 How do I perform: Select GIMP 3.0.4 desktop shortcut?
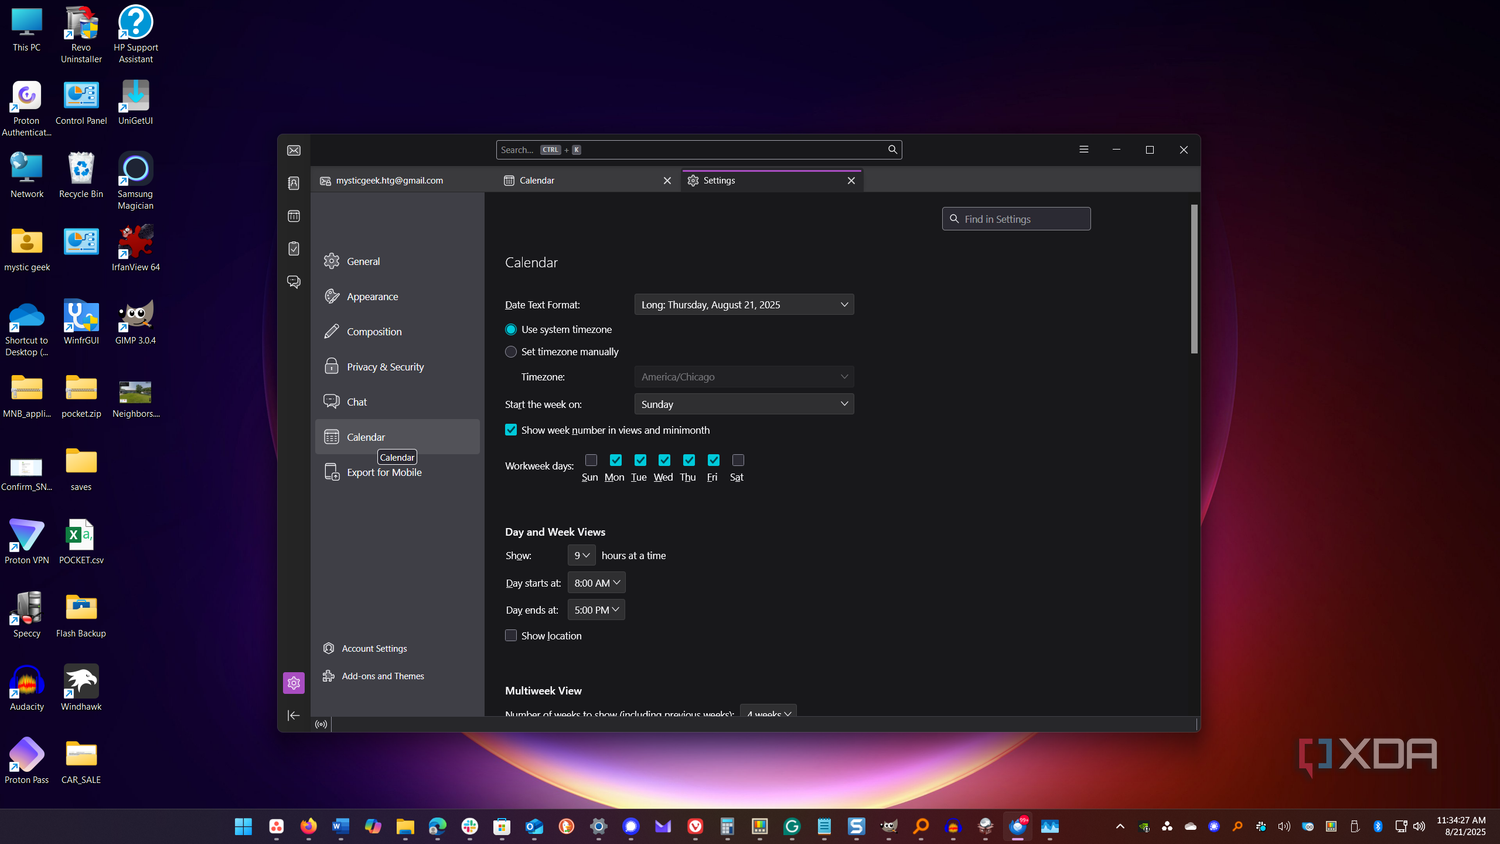(135, 322)
